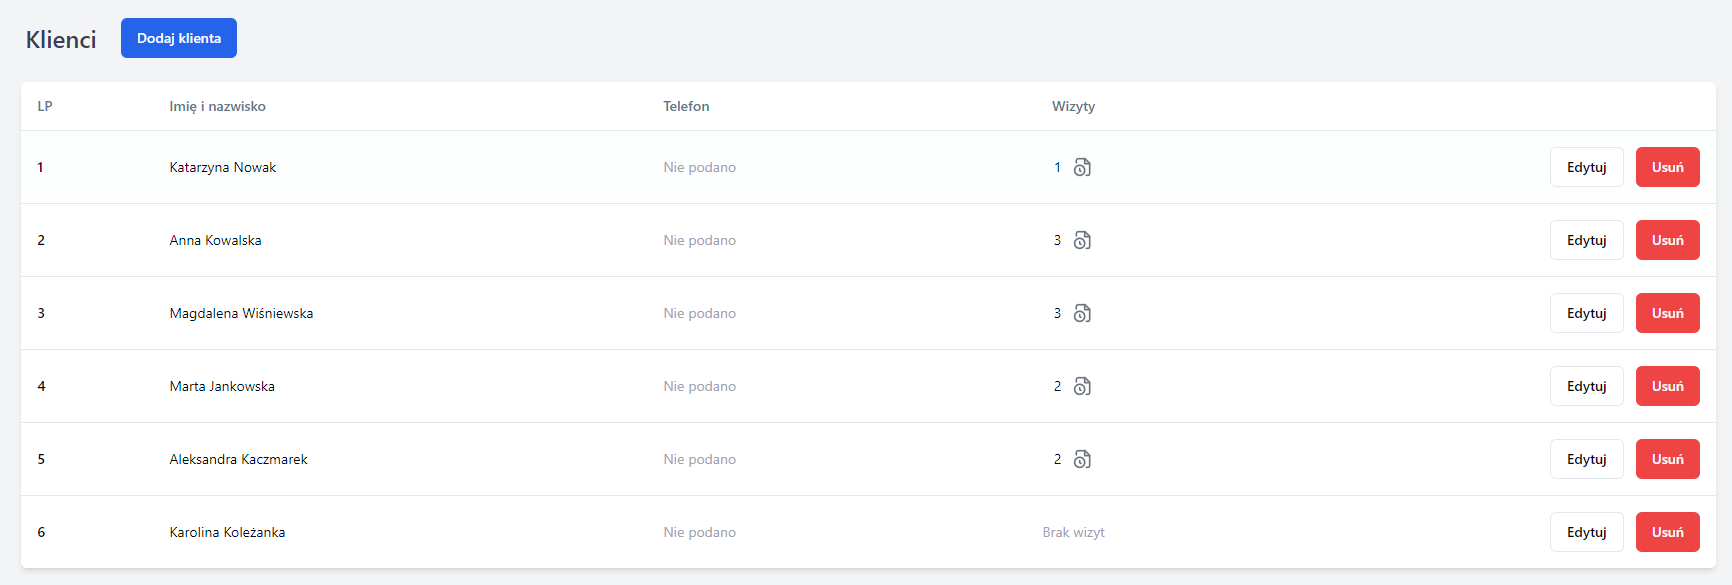Edit Anna Kowalska via Edytuj

[x=1587, y=240]
